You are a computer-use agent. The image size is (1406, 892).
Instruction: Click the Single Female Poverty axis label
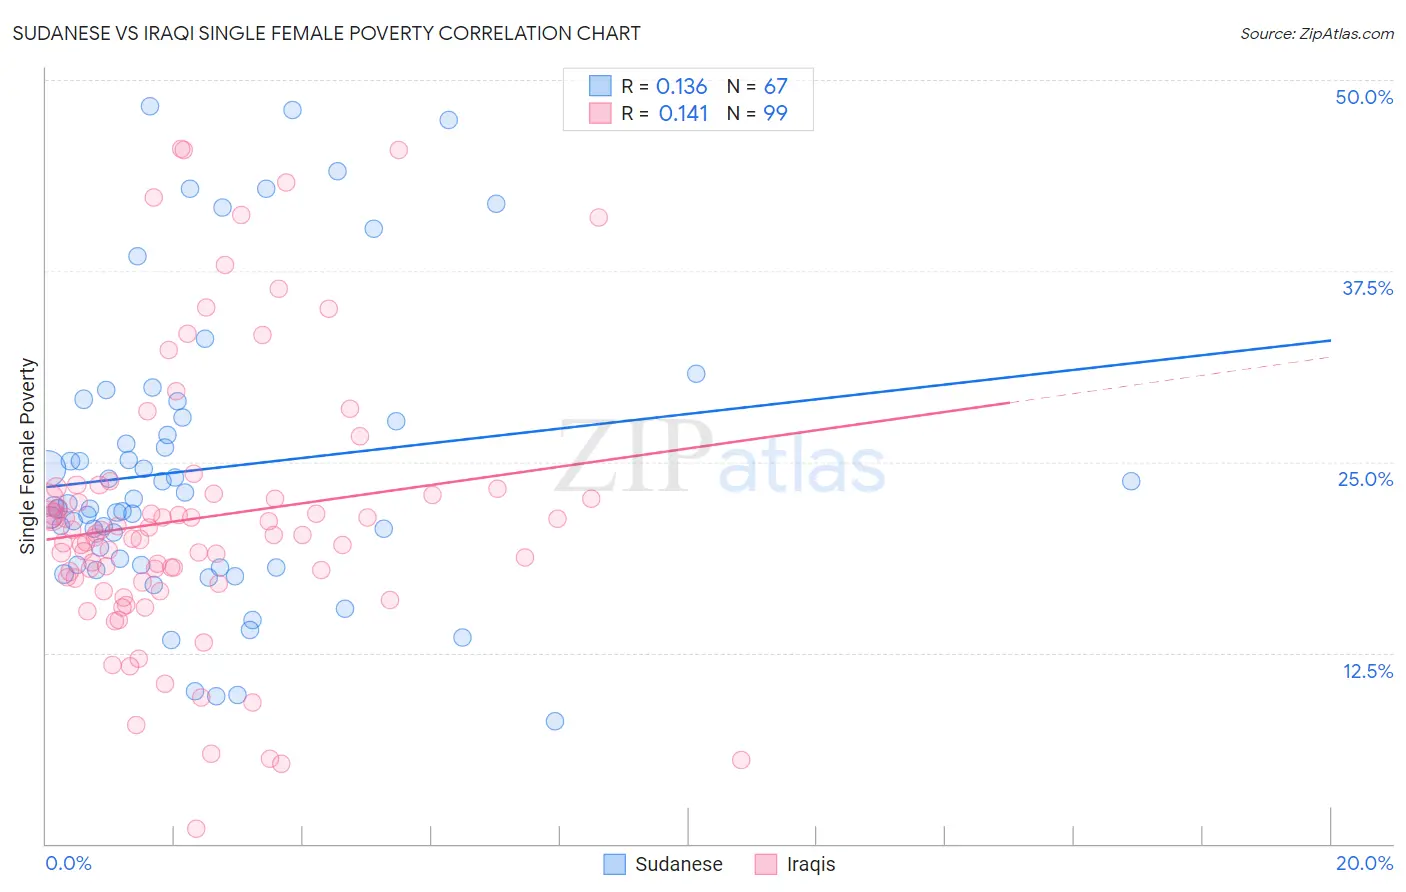coord(28,456)
